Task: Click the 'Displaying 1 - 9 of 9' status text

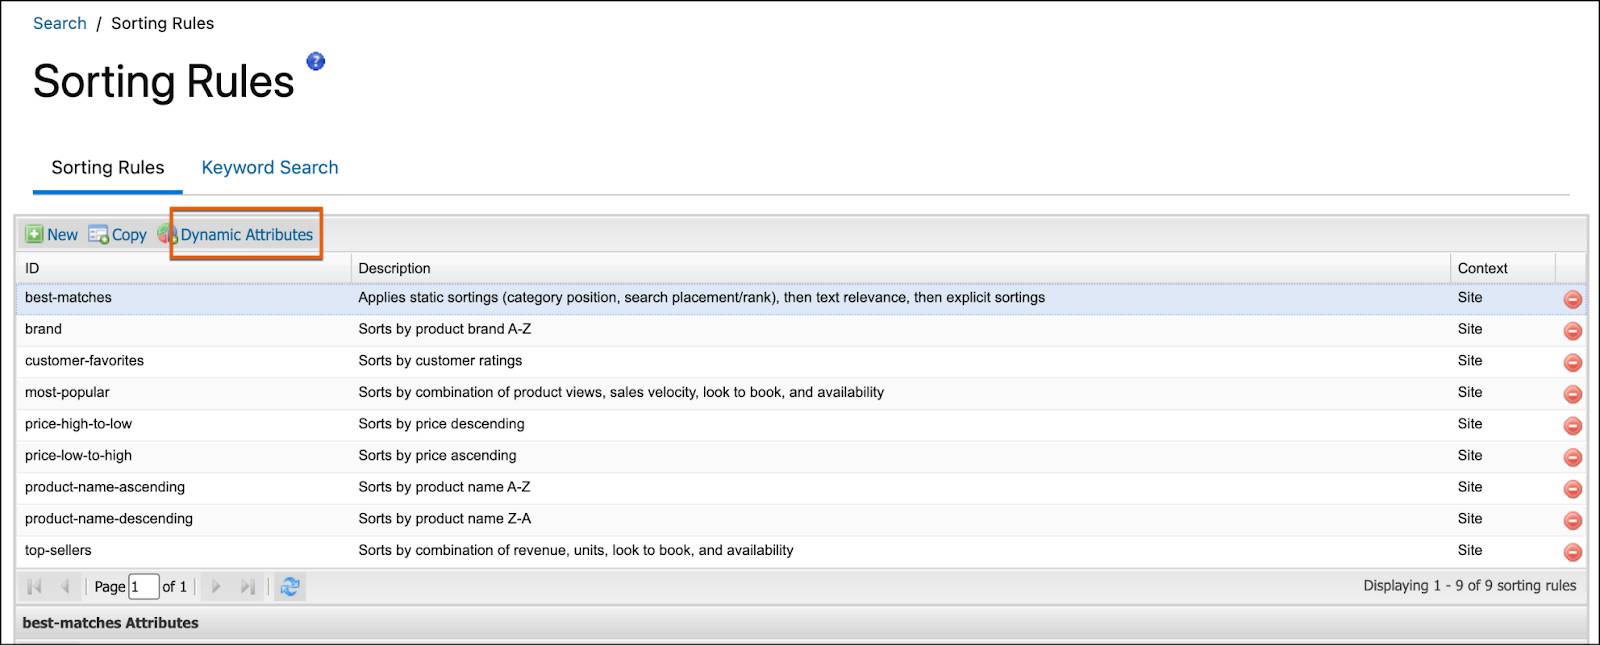Action: click(x=1469, y=586)
